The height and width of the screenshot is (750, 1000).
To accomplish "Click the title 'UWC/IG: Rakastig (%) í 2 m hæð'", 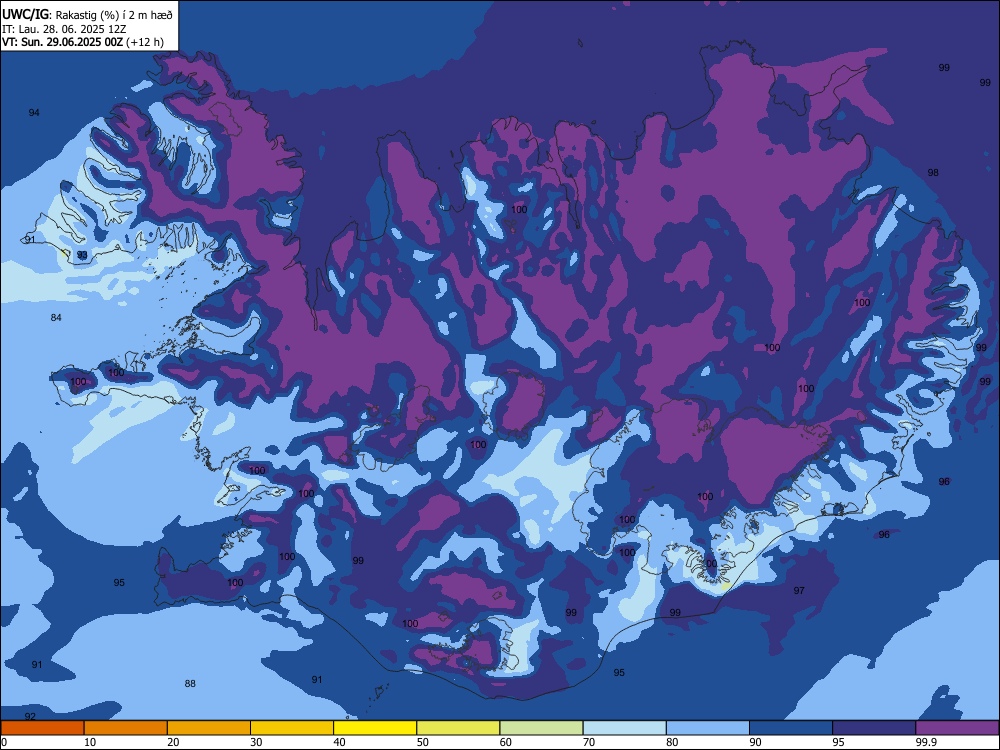I will 87,13.
